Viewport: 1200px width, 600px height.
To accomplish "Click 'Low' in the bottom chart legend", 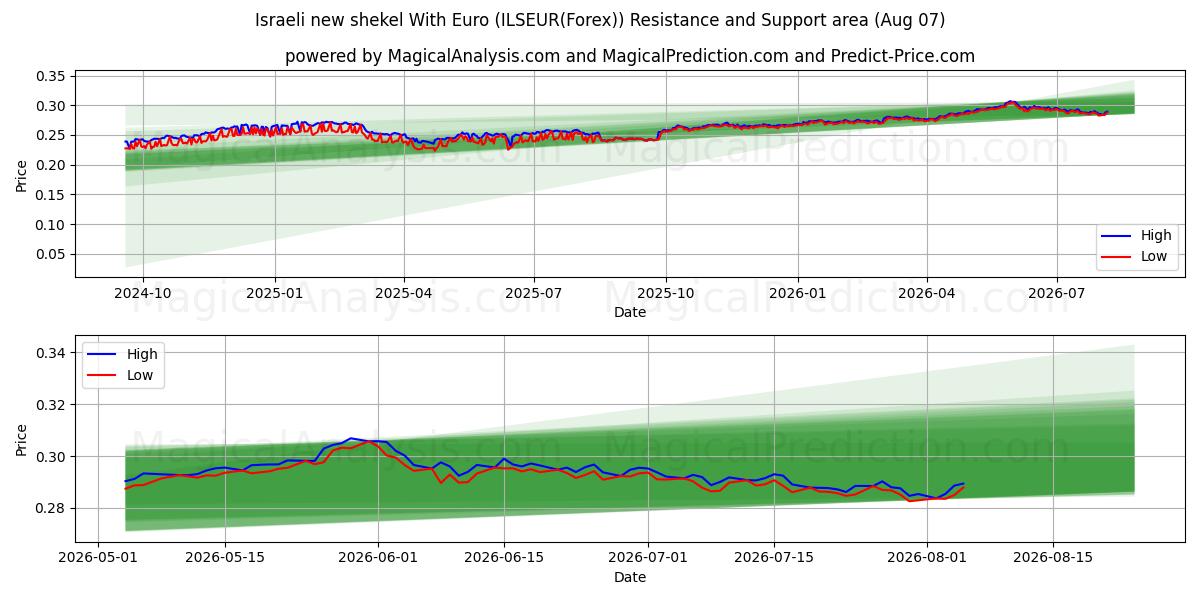I will [140, 374].
